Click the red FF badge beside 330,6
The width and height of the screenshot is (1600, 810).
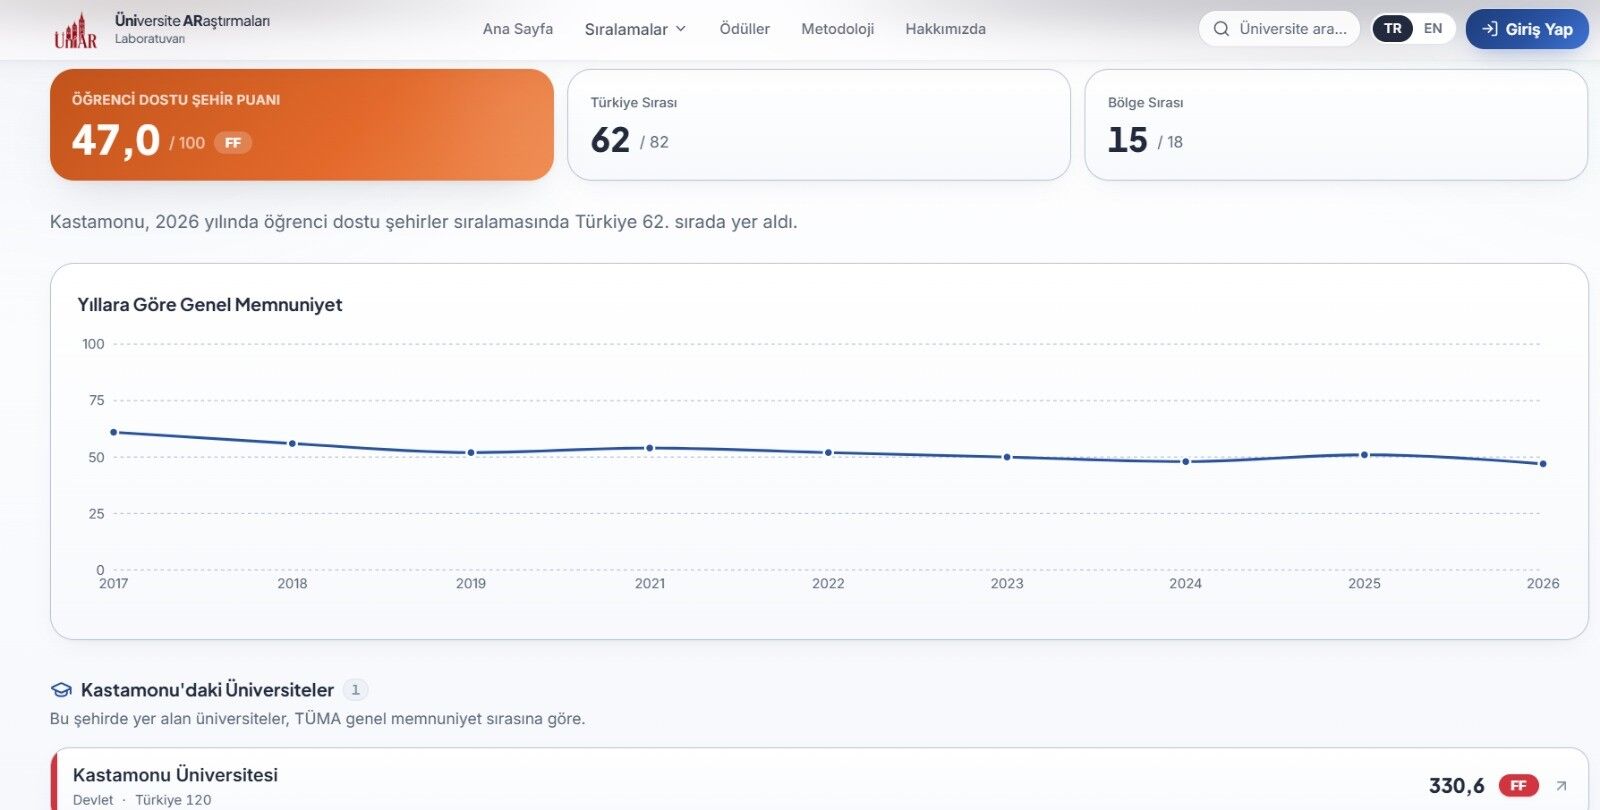coord(1518,786)
